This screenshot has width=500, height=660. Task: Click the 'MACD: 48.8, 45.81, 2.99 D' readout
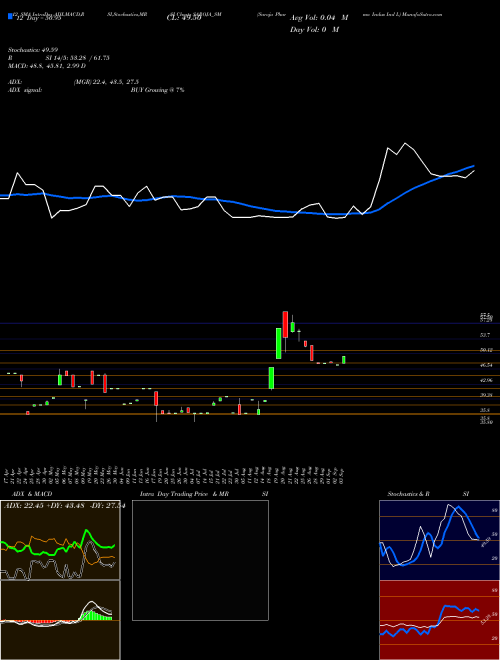tap(47, 66)
